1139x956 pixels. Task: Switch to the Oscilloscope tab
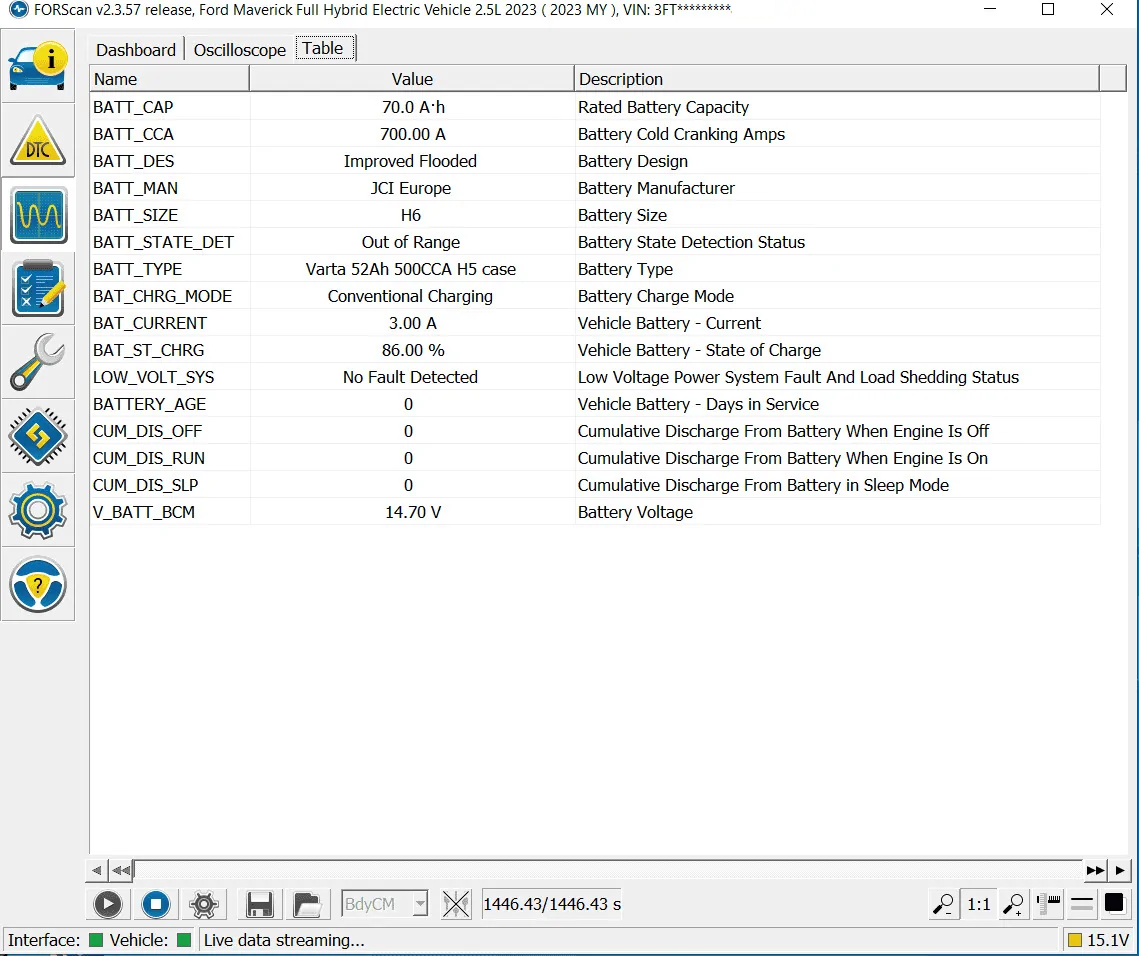click(239, 50)
